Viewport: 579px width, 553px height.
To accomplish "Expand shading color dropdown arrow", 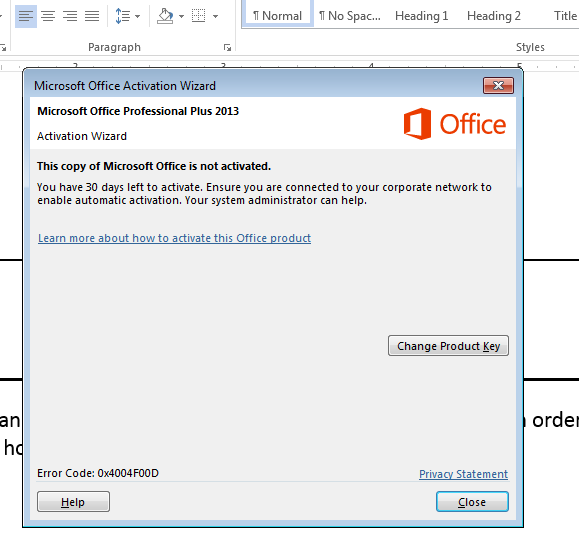I will 181,16.
